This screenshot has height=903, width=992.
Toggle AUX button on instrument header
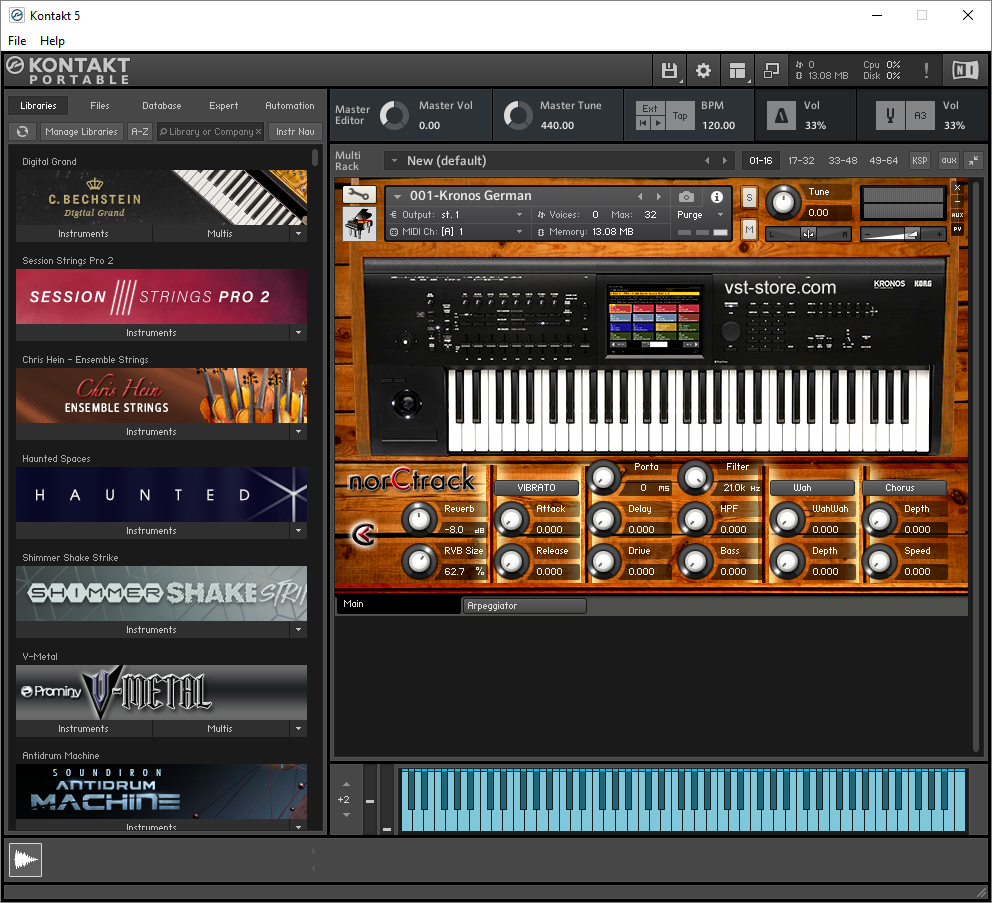click(957, 215)
